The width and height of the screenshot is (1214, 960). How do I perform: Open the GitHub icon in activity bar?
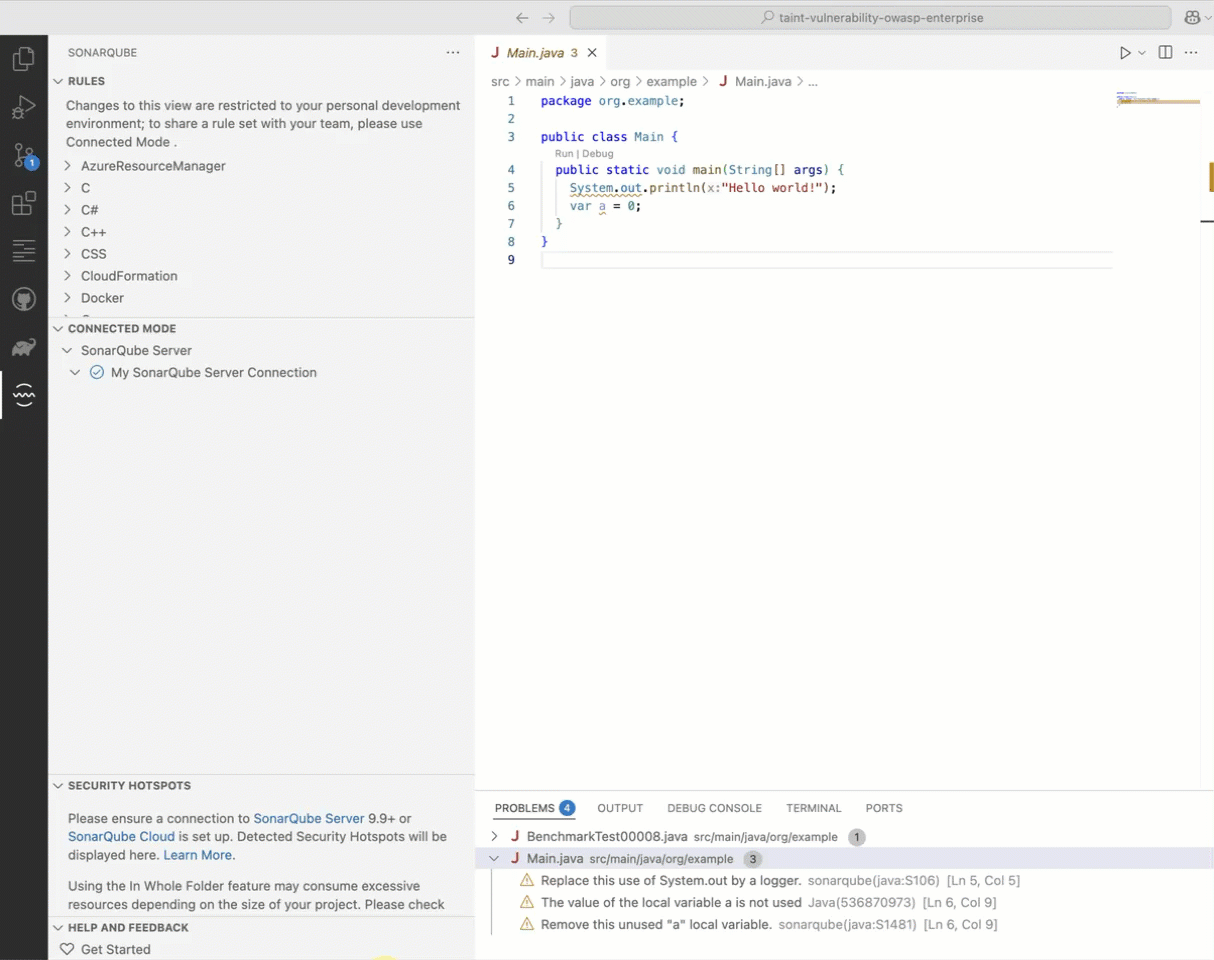(x=23, y=299)
